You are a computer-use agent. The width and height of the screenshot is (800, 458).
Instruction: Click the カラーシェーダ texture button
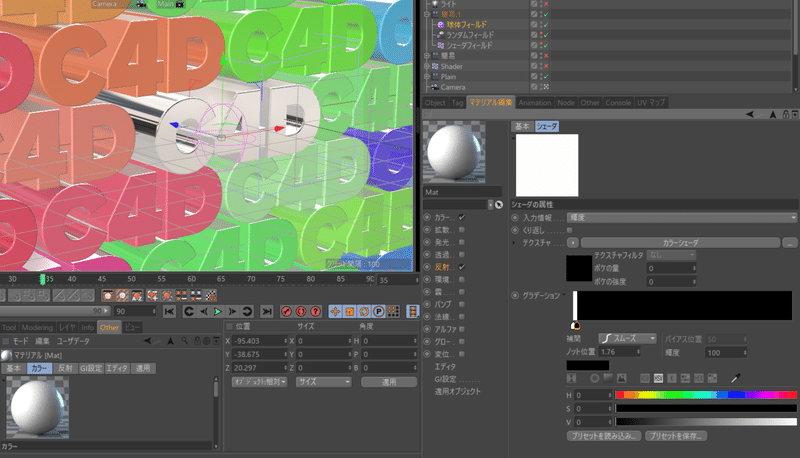pos(680,243)
